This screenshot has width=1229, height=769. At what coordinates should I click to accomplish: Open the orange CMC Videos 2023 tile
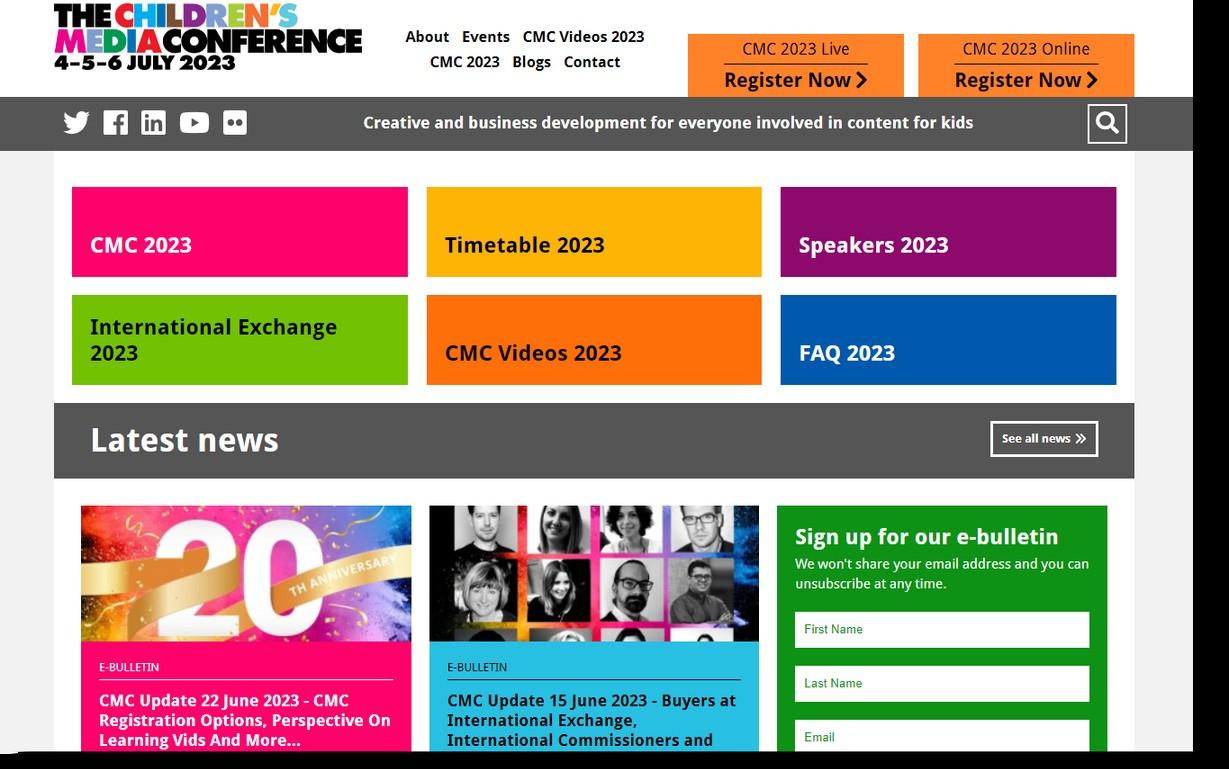tap(594, 340)
